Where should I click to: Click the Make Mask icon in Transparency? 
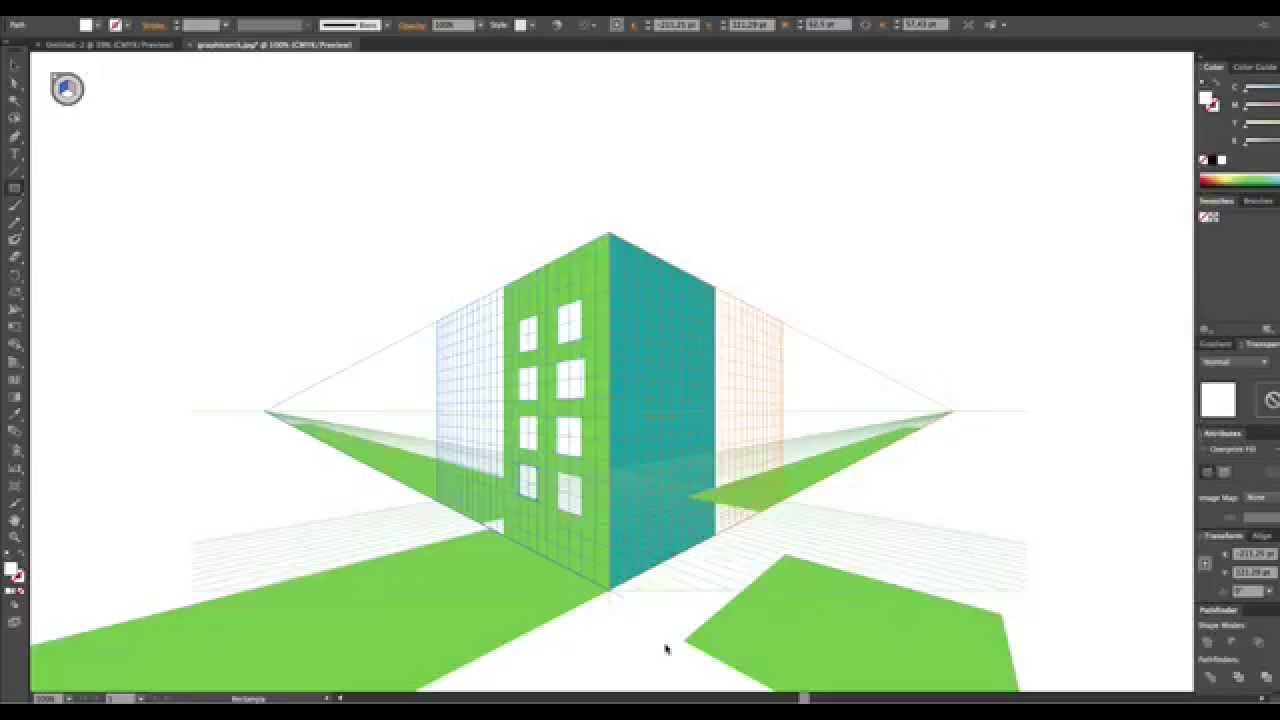pyautogui.click(x=1271, y=400)
